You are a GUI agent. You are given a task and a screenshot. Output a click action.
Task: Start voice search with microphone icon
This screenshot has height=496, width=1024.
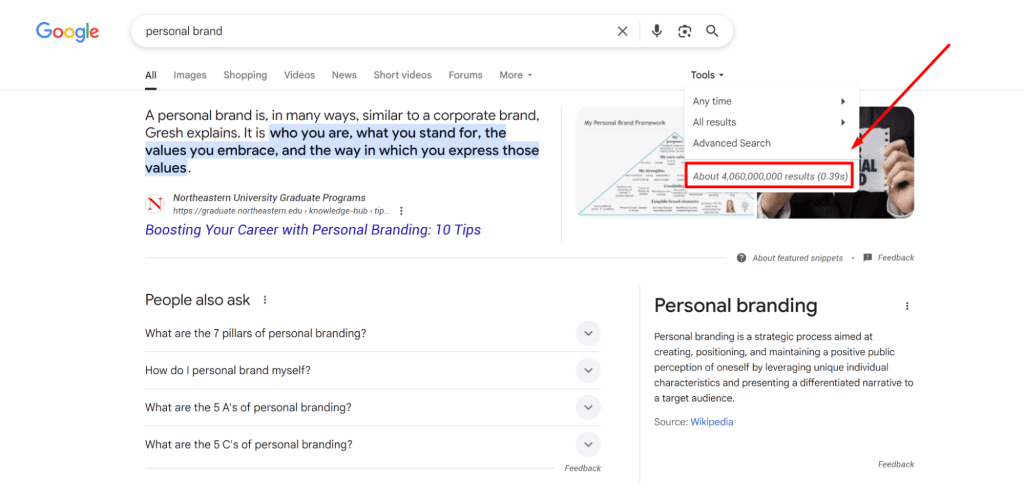pyautogui.click(x=657, y=31)
